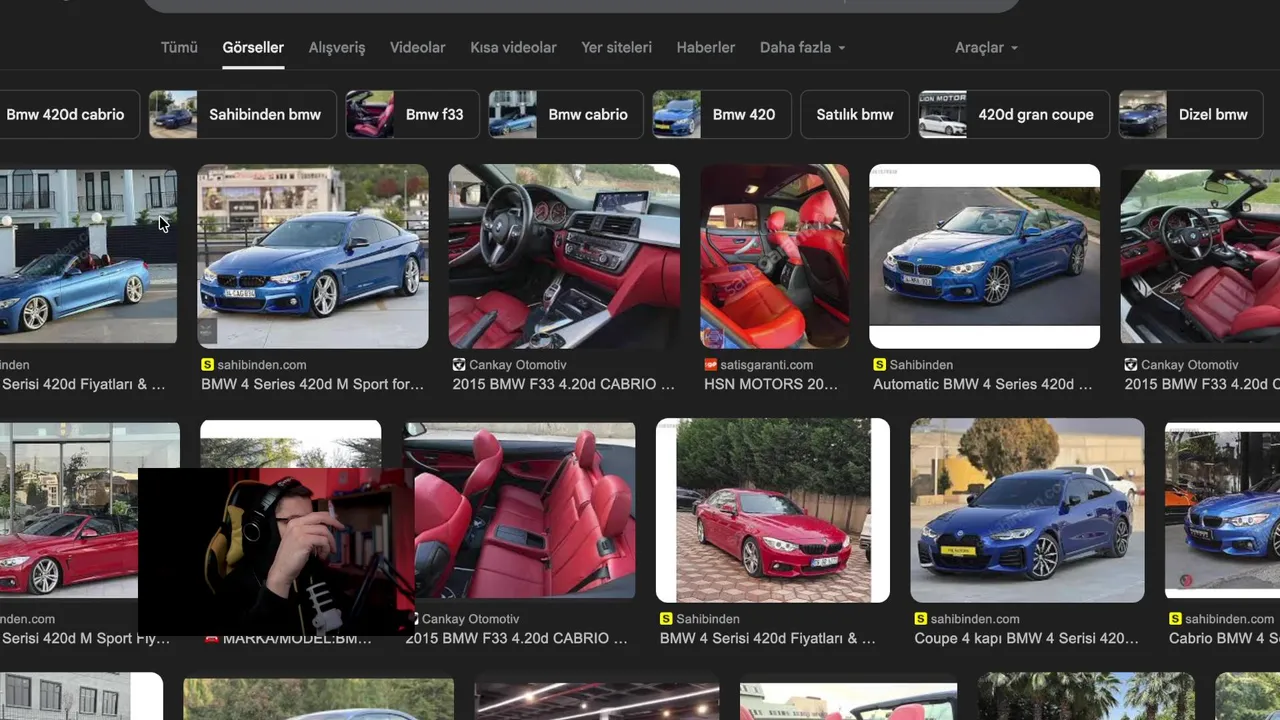Screen dimensions: 1280x720
Task: Select the Dizel bmw filter chip
Action: click(x=1191, y=114)
